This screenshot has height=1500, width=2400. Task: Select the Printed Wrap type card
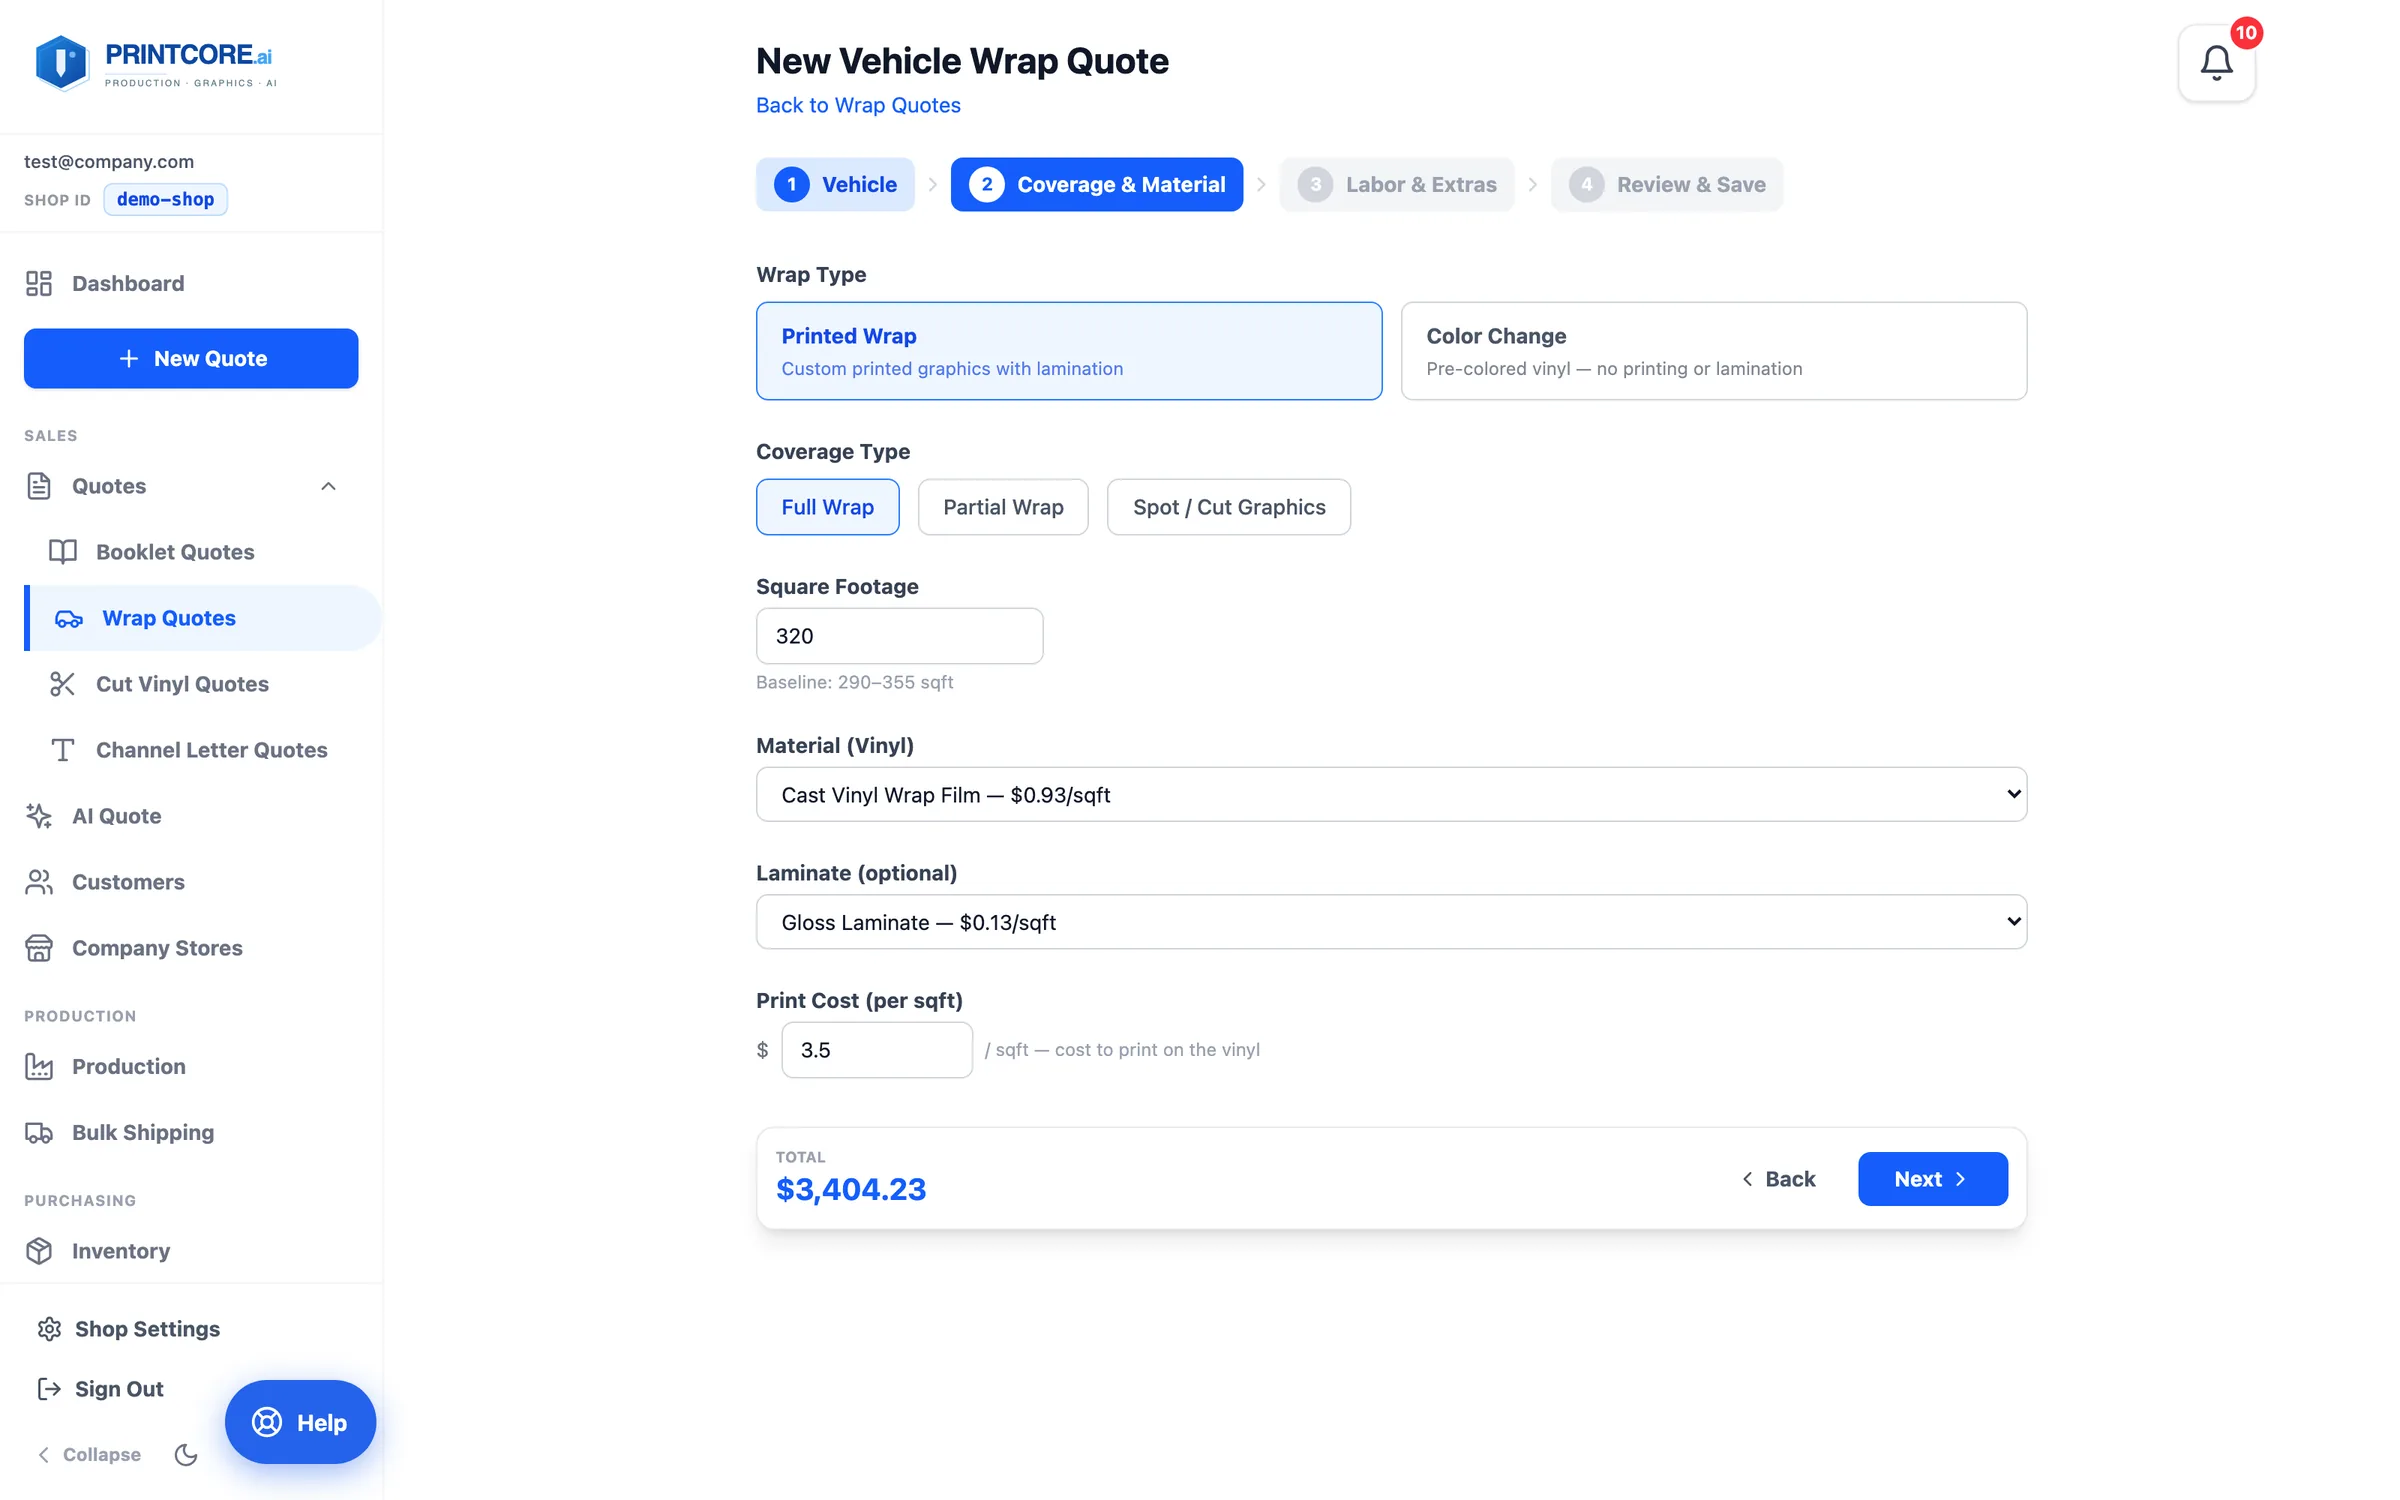pos(1069,351)
